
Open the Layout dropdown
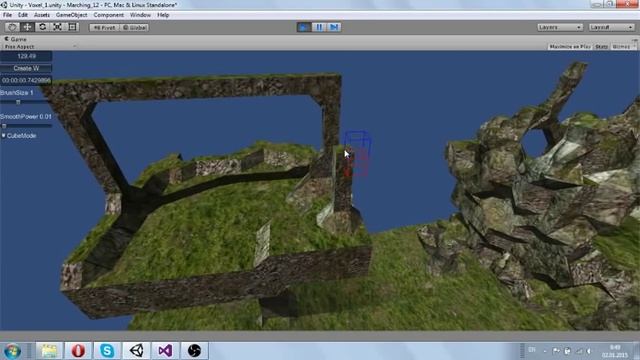click(611, 27)
